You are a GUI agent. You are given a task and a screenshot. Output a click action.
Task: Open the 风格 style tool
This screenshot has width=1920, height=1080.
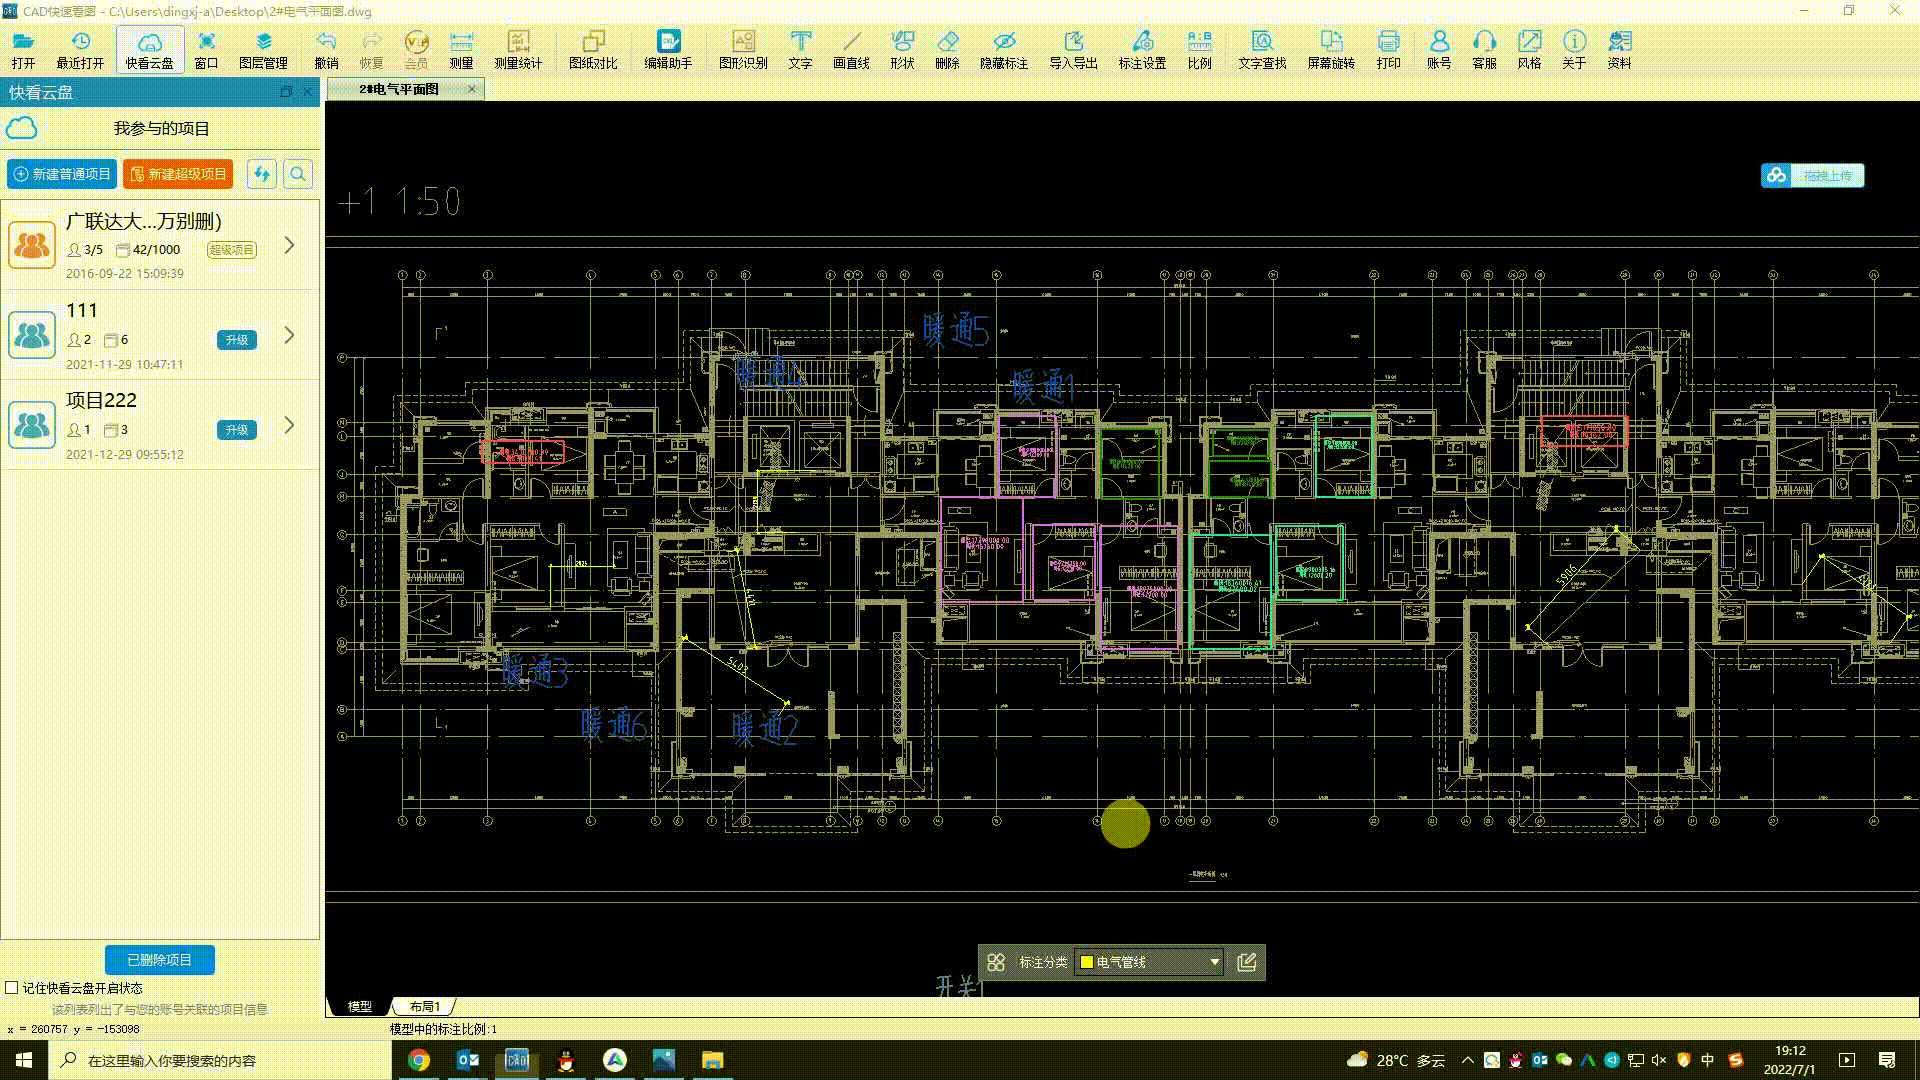click(1529, 49)
